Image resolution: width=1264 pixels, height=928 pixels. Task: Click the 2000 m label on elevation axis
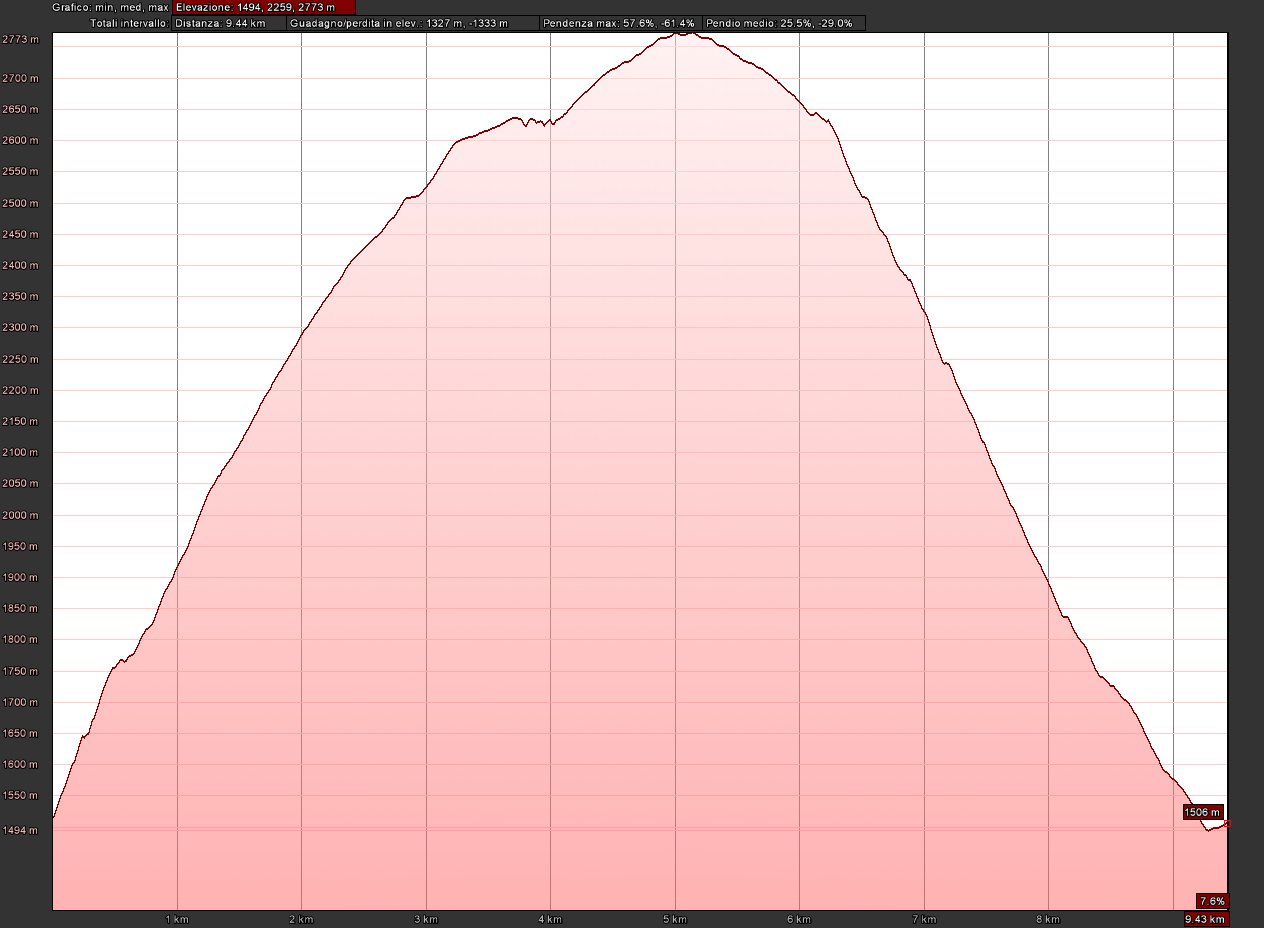tap(20, 515)
